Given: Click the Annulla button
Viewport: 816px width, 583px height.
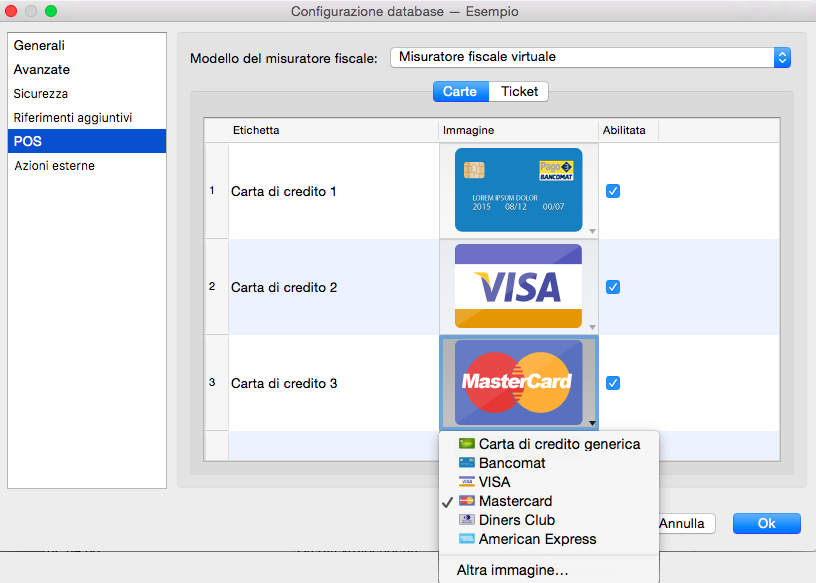Looking at the screenshot, I should tap(683, 523).
